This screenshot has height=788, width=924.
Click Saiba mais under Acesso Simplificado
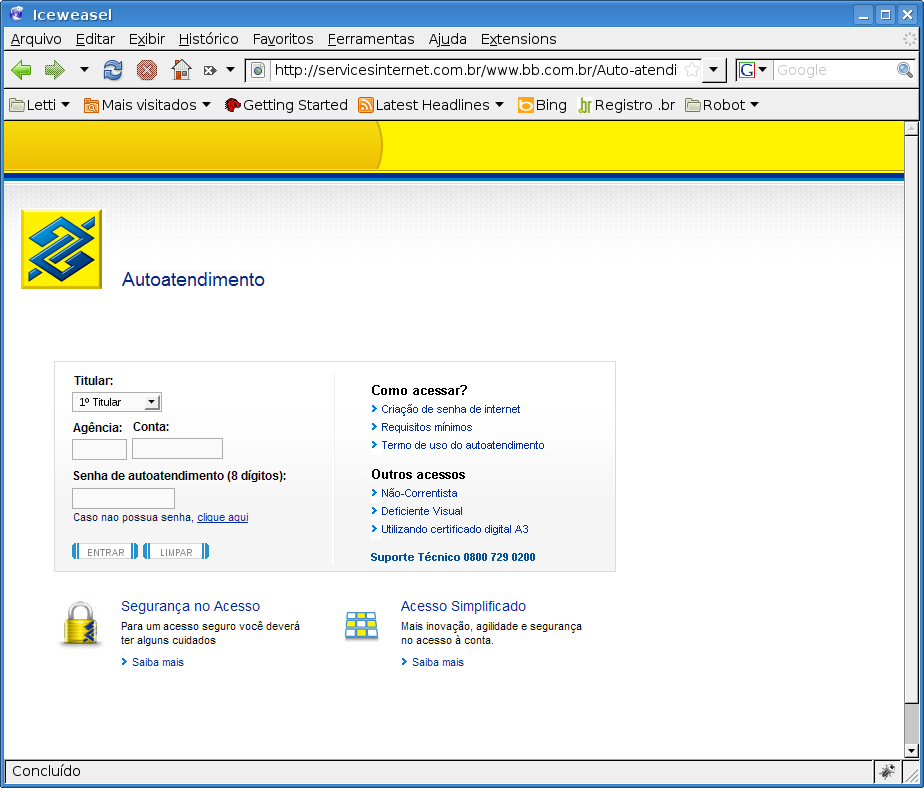point(437,662)
